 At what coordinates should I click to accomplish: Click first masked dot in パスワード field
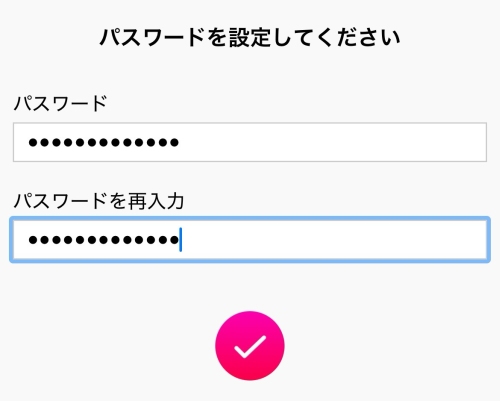click(x=33, y=143)
